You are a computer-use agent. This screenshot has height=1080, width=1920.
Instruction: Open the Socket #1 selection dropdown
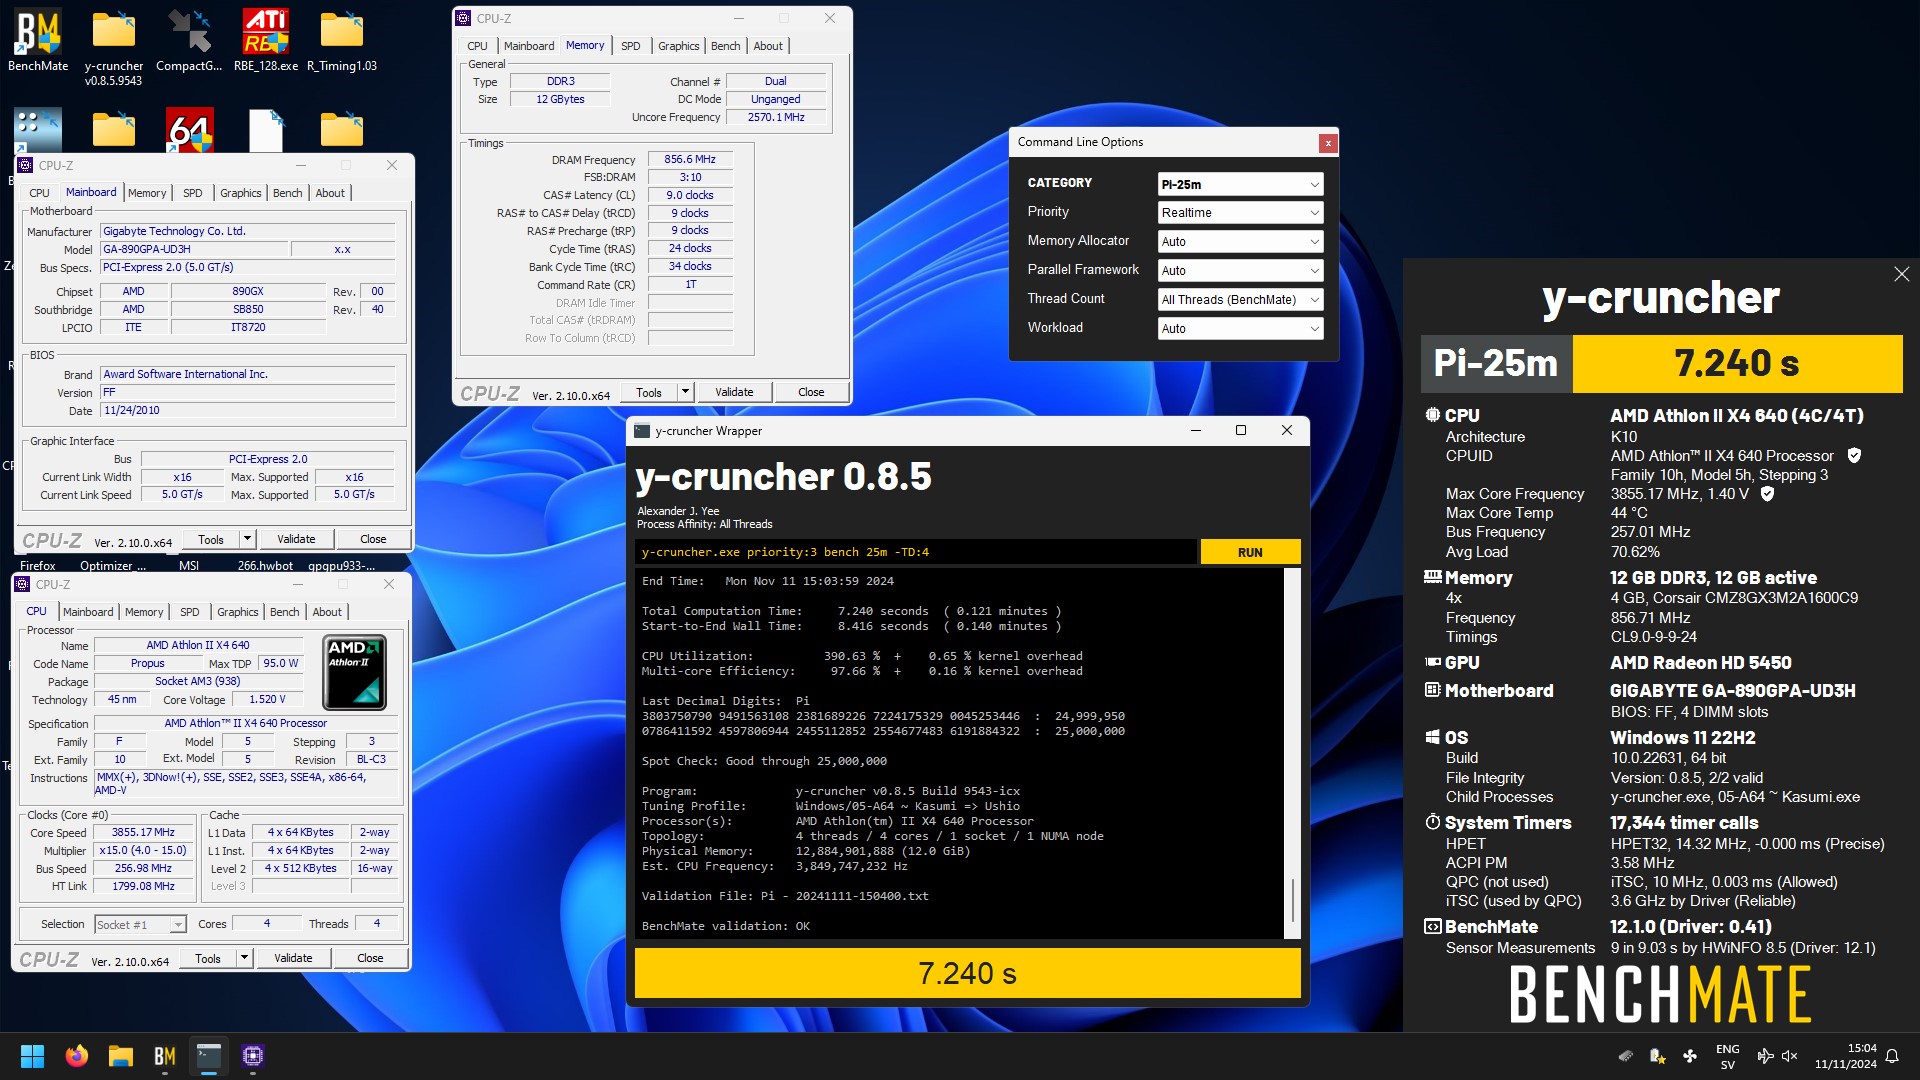(x=140, y=925)
